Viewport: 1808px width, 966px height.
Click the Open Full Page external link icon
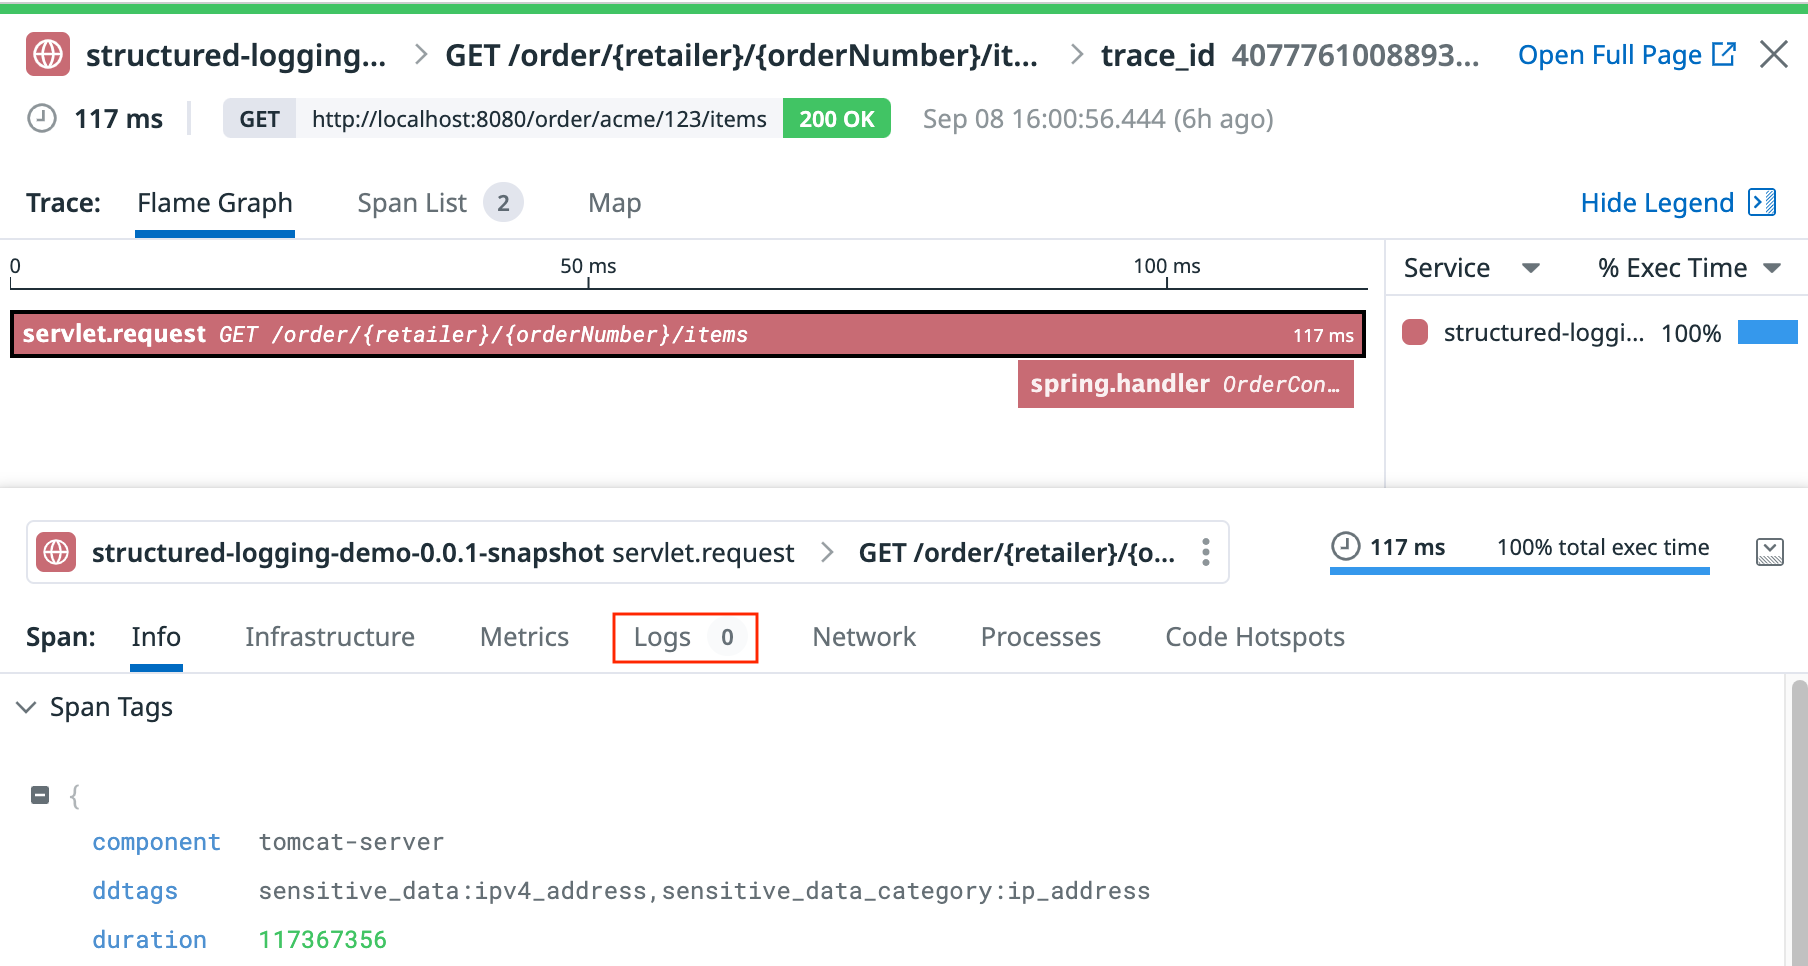coord(1724,54)
